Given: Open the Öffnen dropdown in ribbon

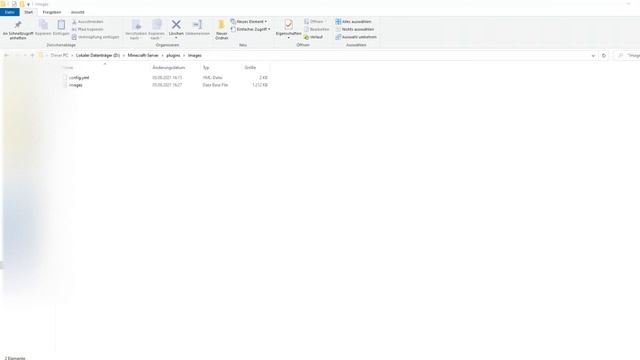Looking at the screenshot, I should click(x=326, y=22).
